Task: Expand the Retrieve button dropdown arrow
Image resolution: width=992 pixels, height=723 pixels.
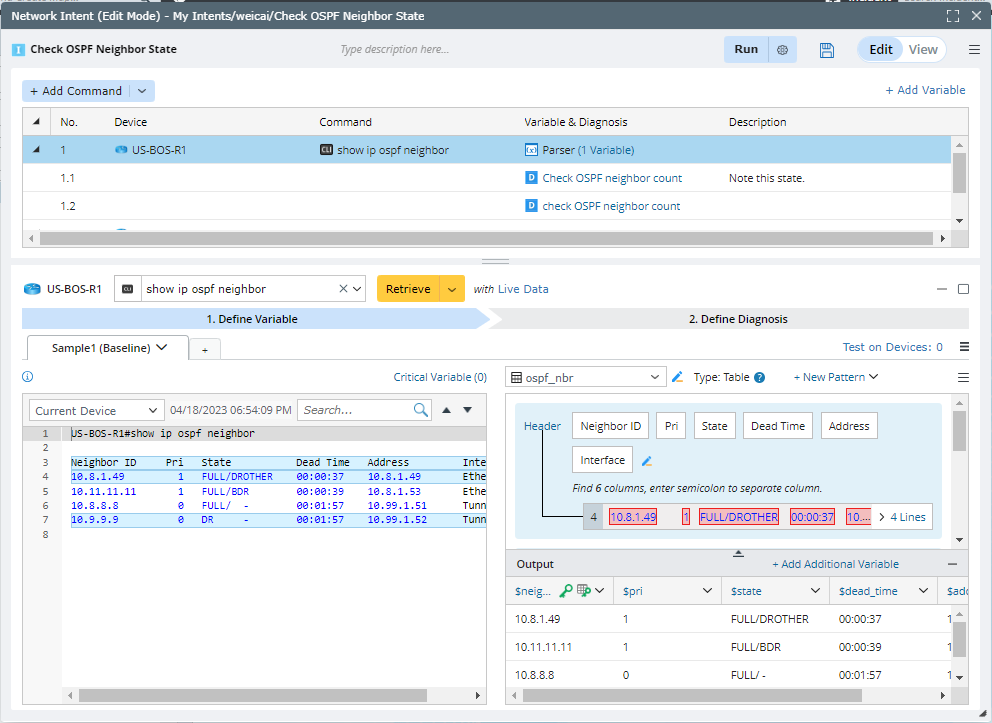Action: click(x=453, y=289)
